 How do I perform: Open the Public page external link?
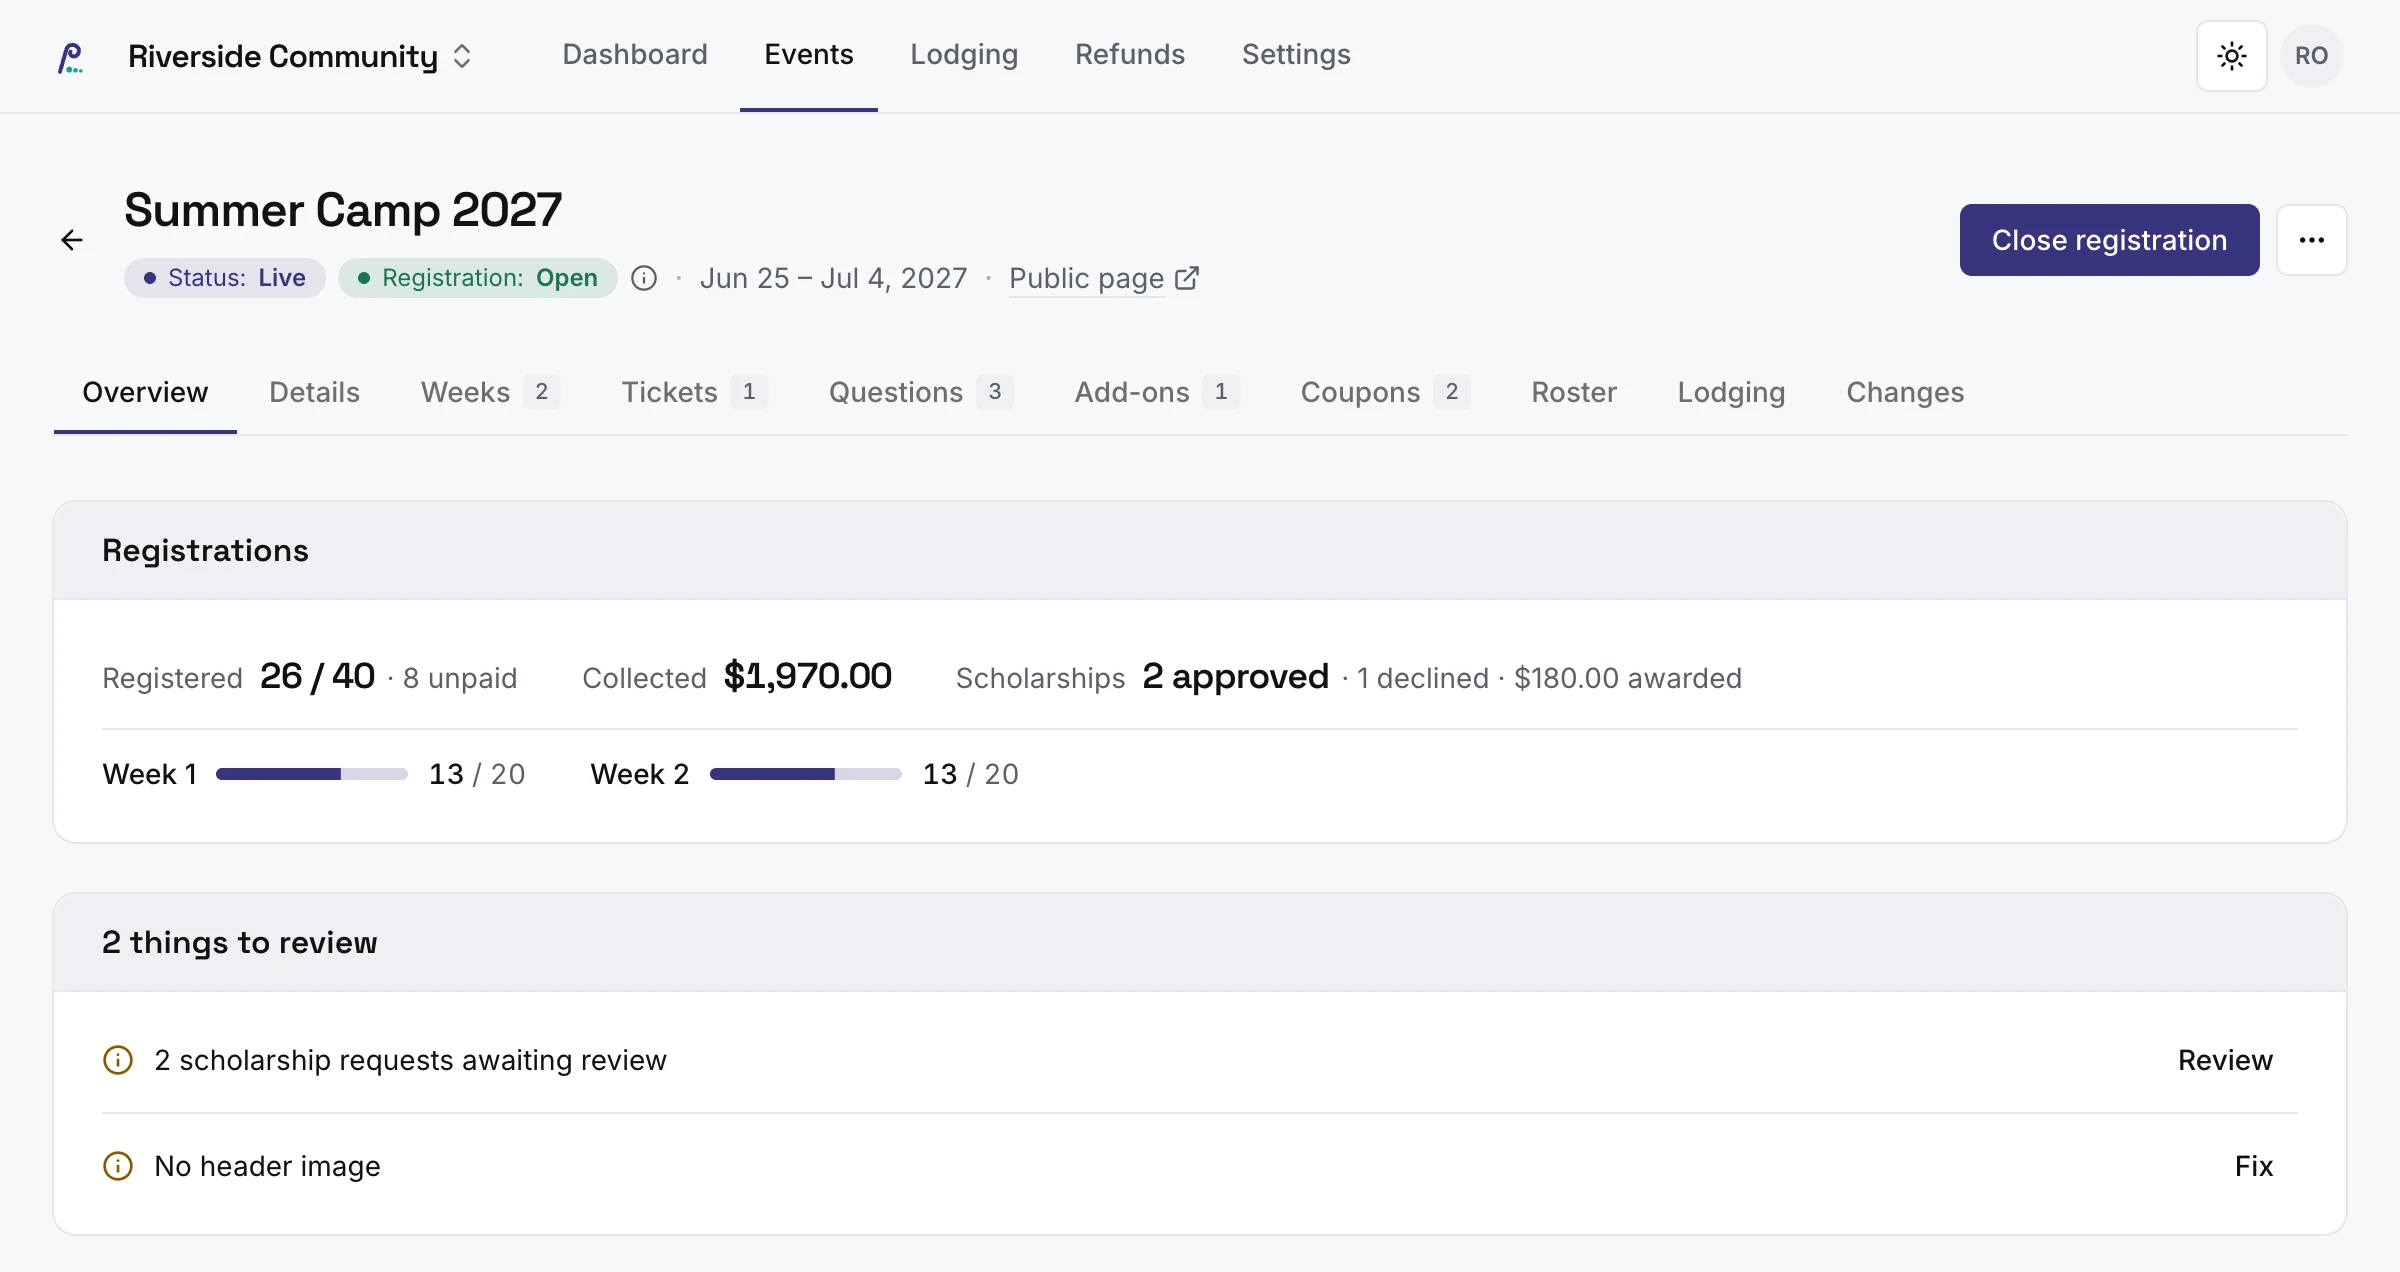(1104, 278)
